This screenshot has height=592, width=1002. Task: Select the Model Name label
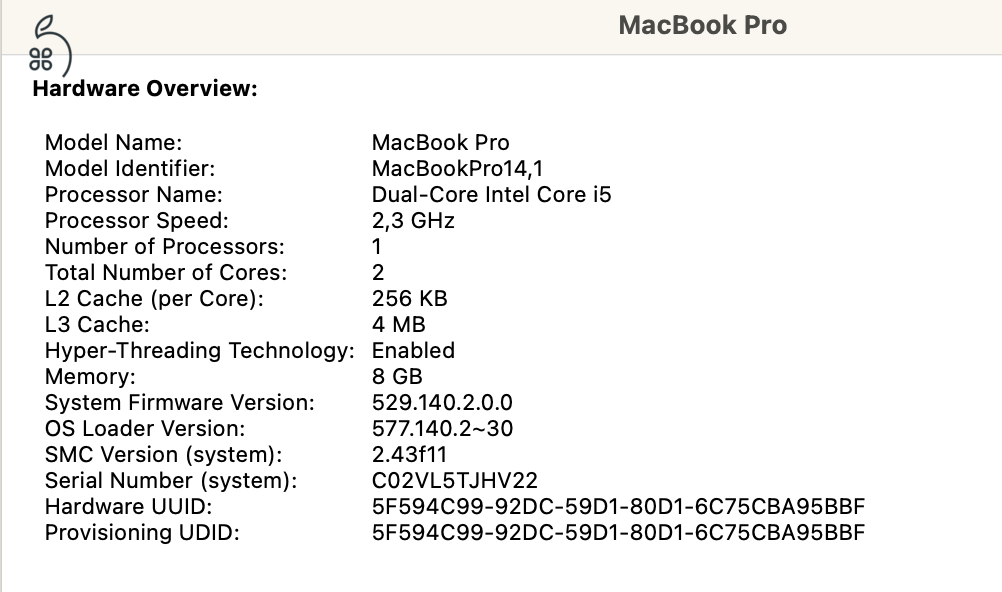coord(113,142)
